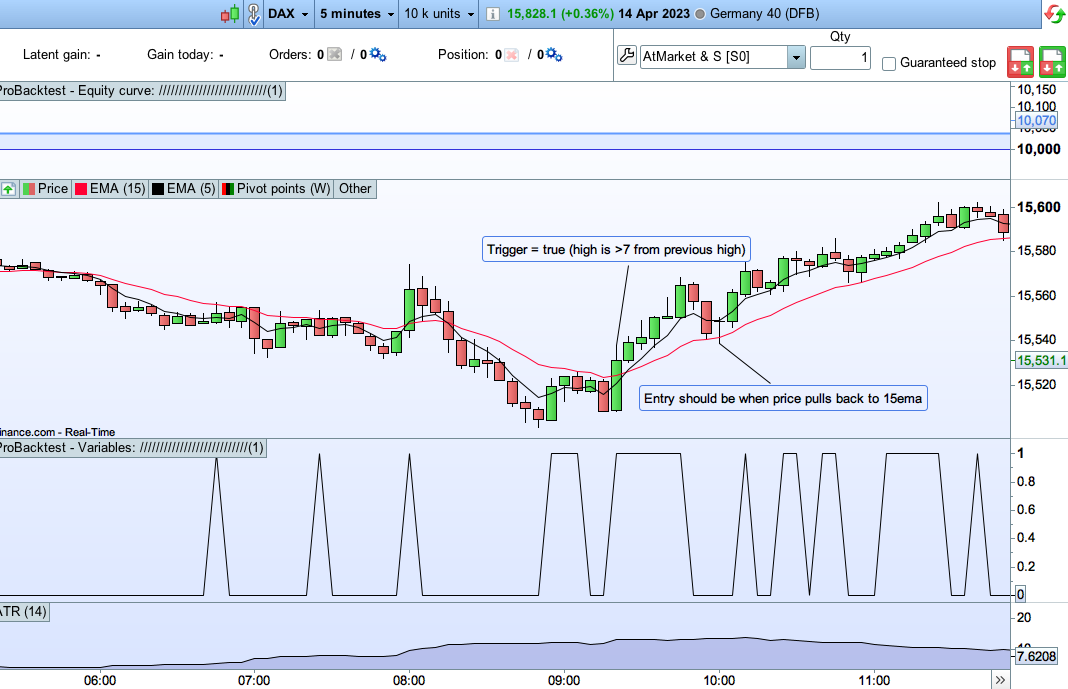
Task: Click the Latent gain label
Action: [x=57, y=54]
